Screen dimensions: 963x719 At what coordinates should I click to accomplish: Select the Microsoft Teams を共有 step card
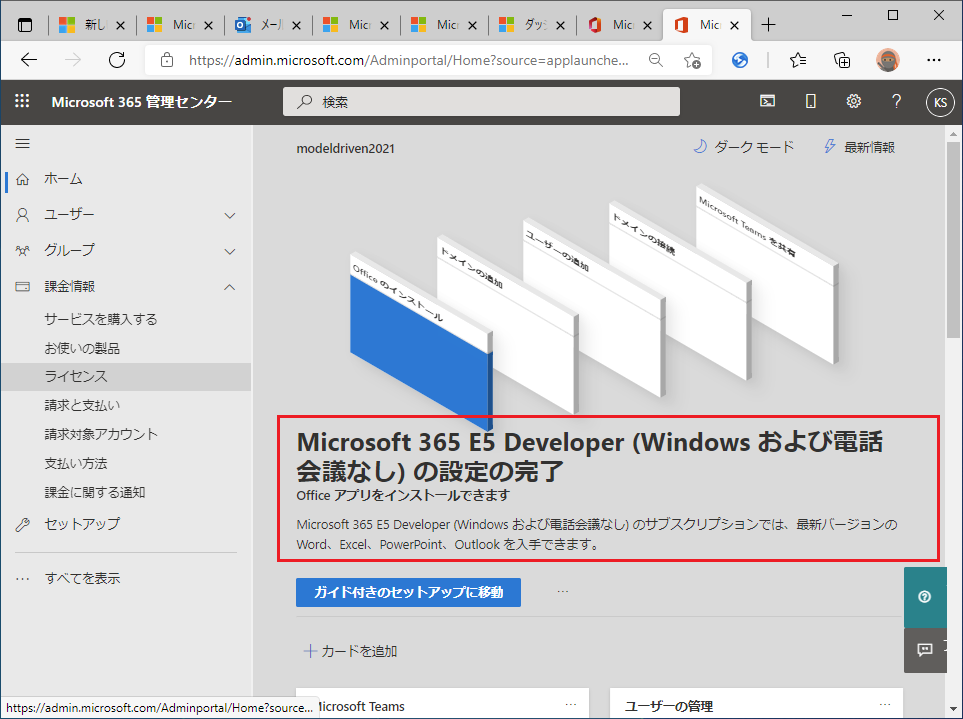pyautogui.click(x=768, y=273)
